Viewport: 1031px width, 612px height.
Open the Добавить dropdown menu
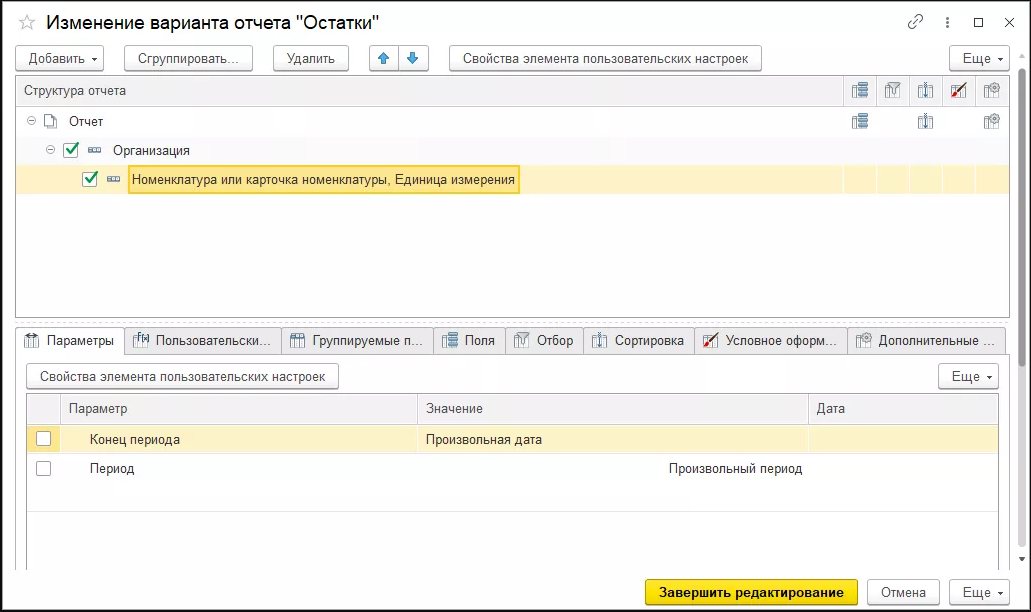(x=64, y=59)
